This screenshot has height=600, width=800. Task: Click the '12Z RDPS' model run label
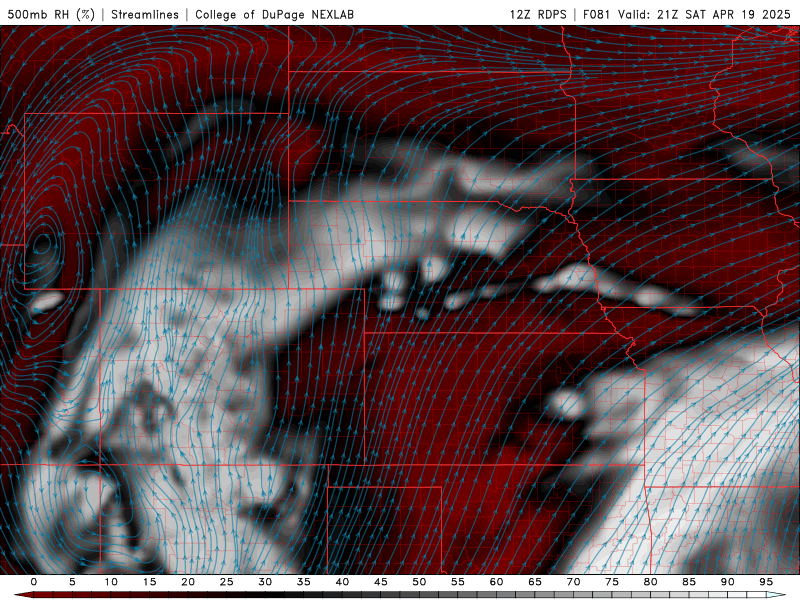point(538,14)
